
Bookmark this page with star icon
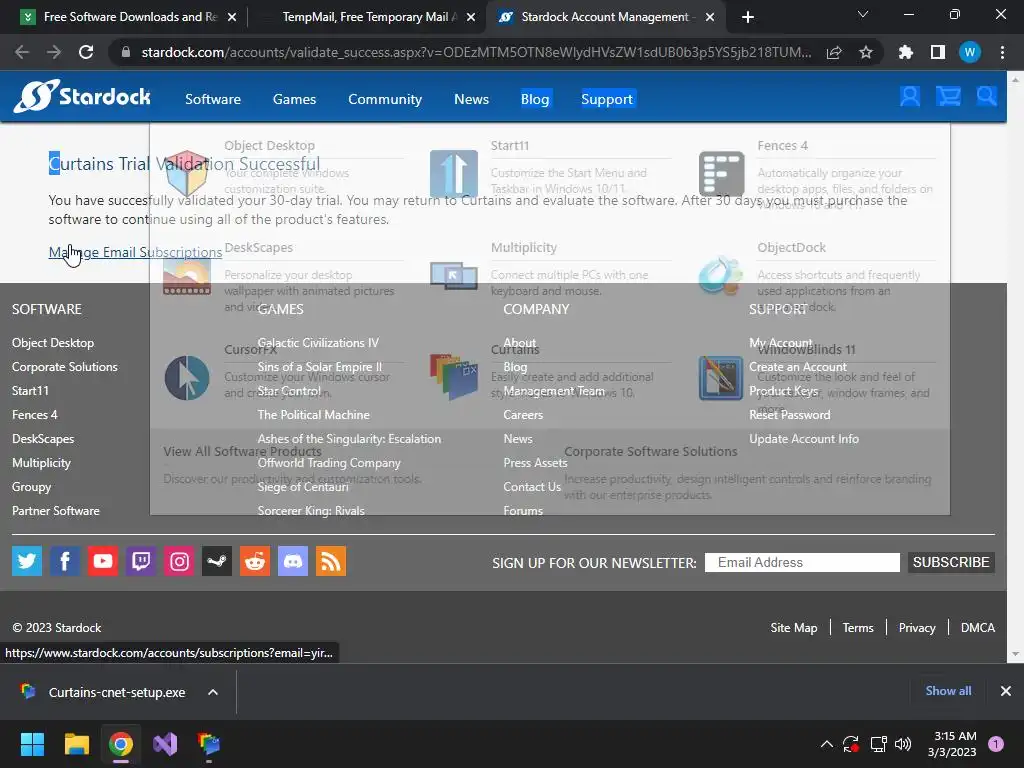tap(866, 52)
